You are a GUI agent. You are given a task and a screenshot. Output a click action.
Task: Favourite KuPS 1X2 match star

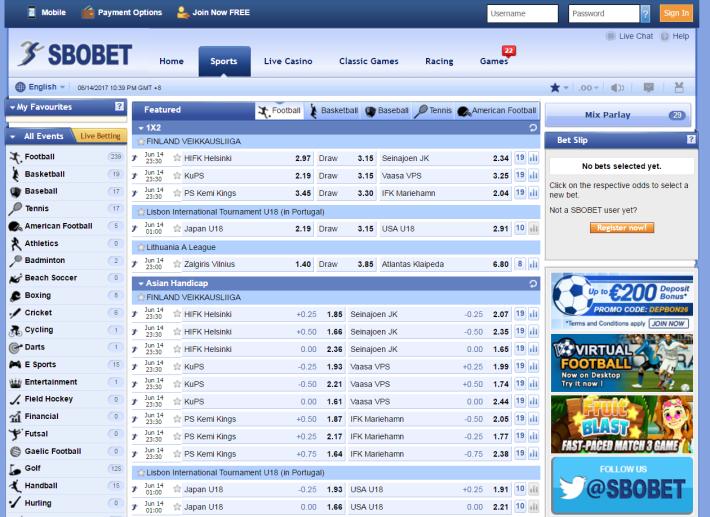coord(177,176)
